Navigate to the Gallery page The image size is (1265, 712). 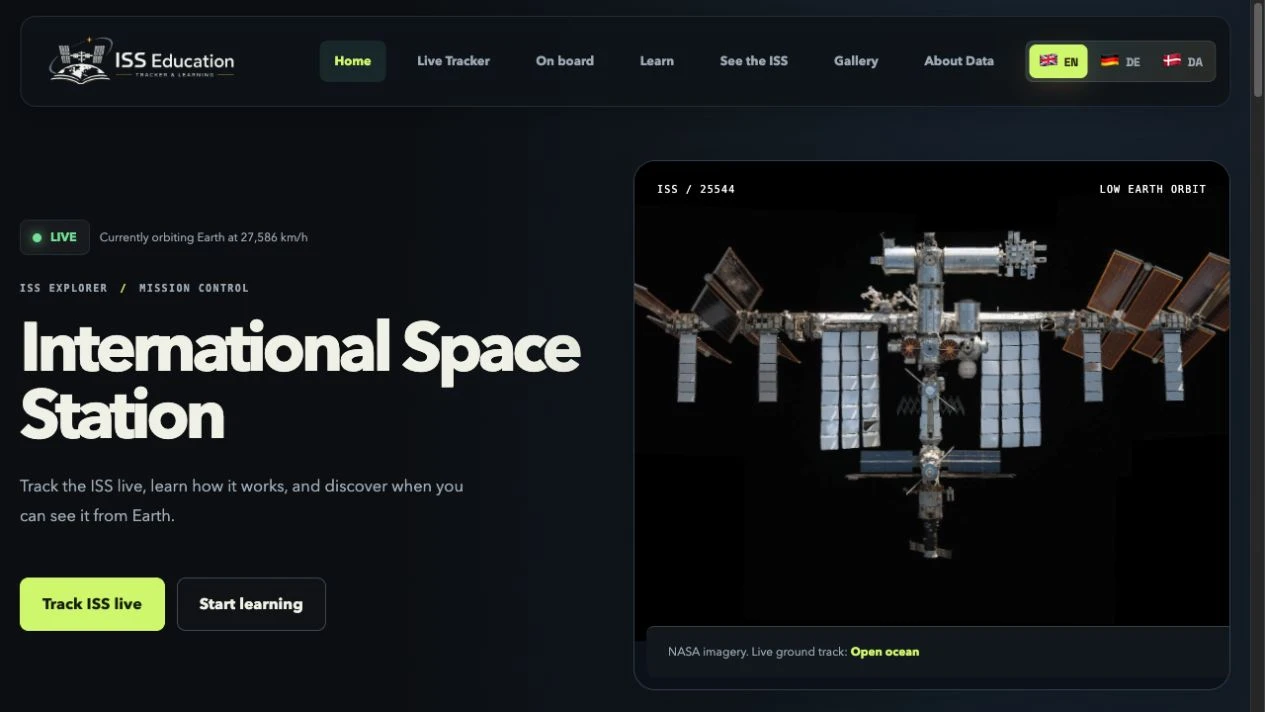click(x=856, y=61)
